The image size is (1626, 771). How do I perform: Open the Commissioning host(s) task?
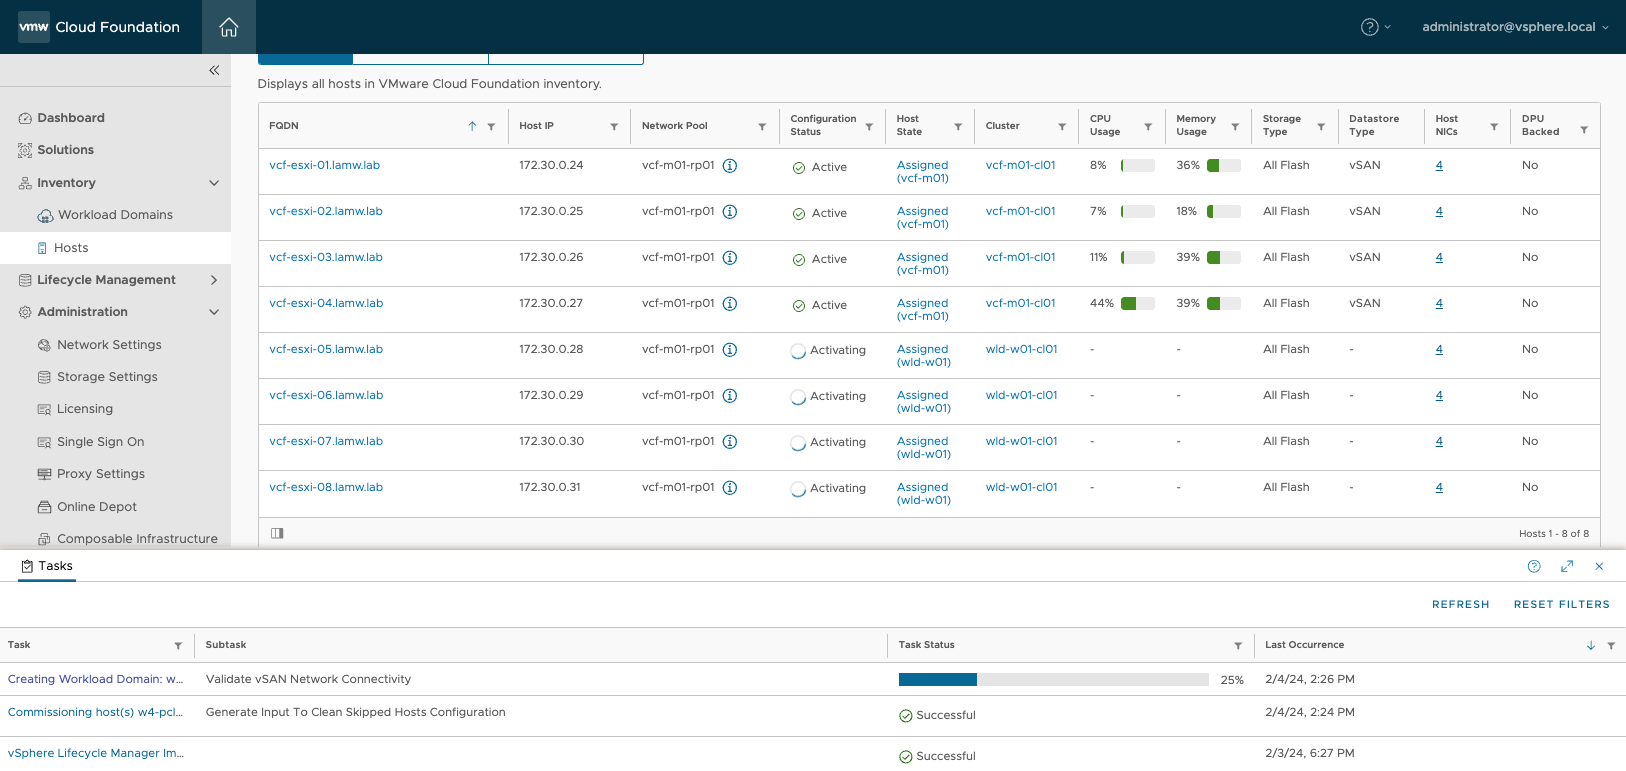tap(96, 713)
